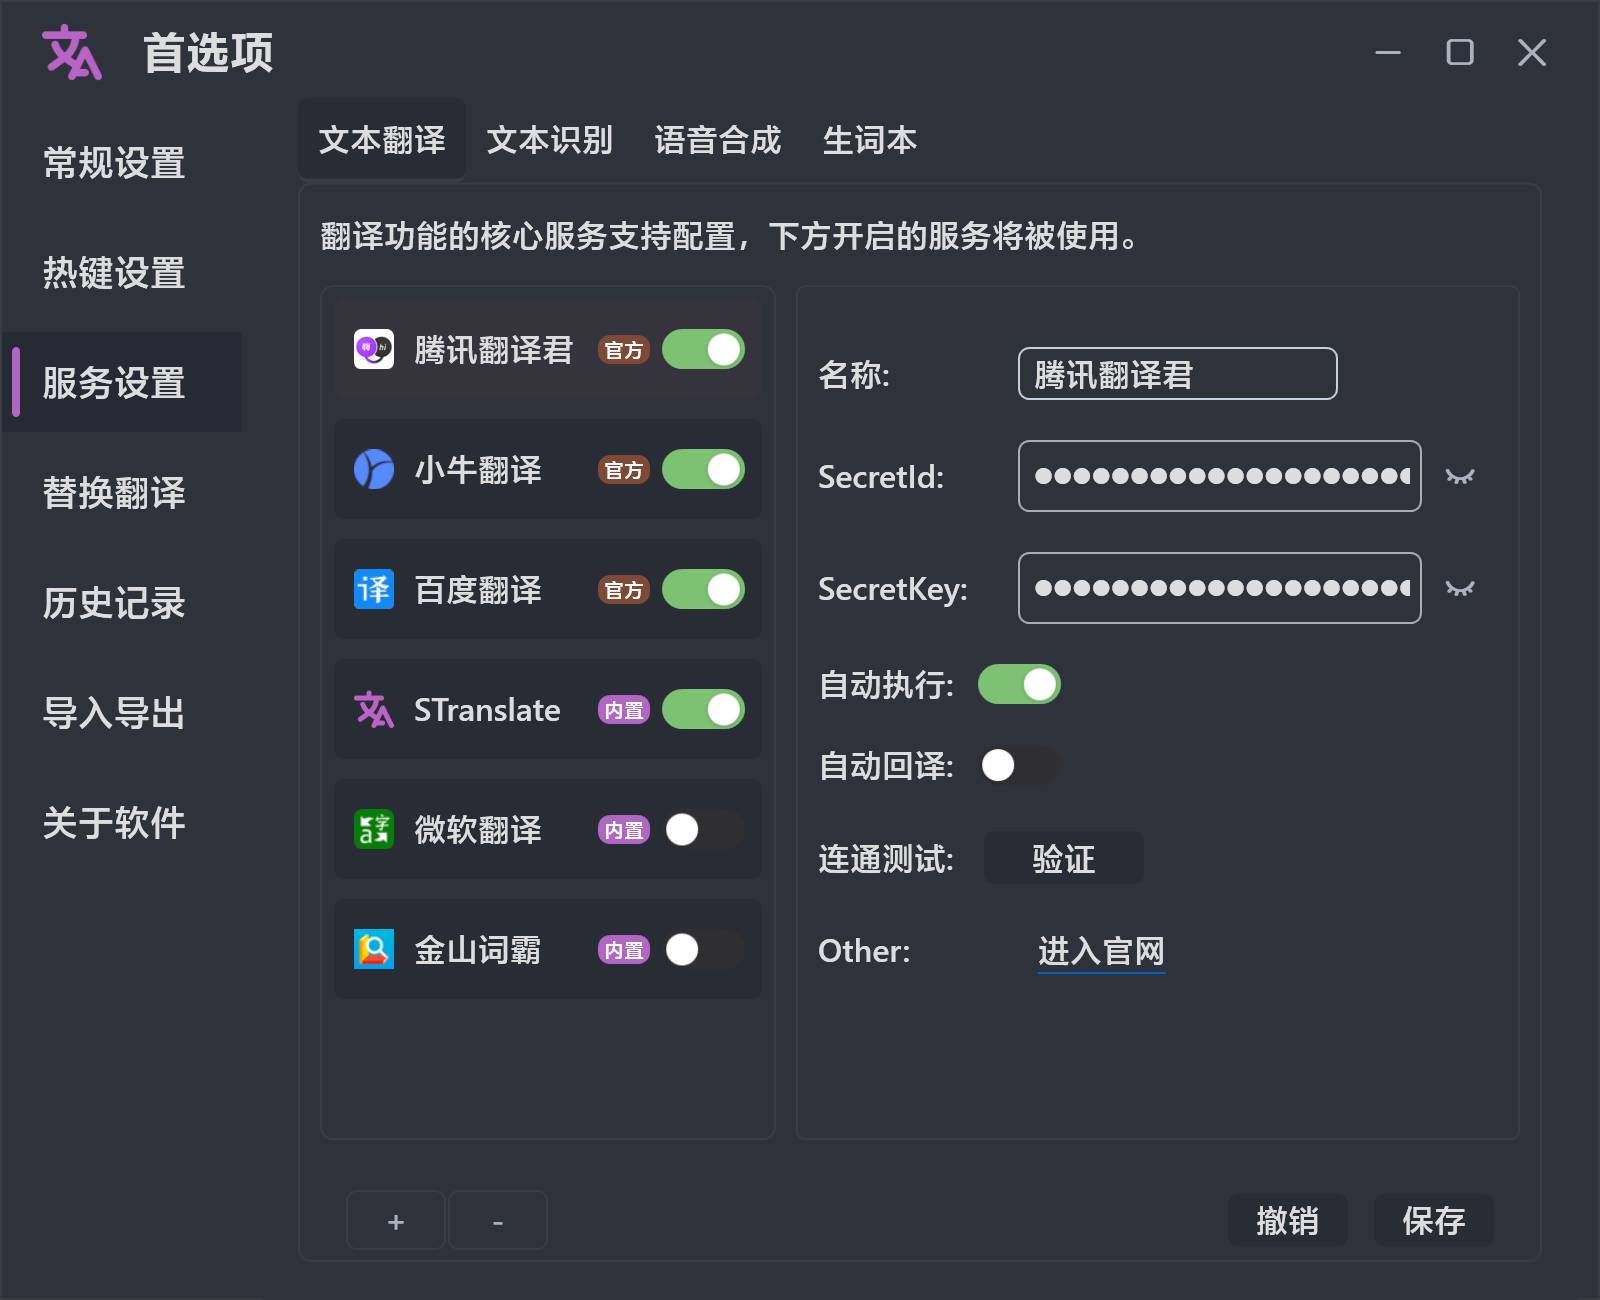1600x1300 pixels.
Task: Disable the 小牛翻译 service toggle
Action: point(703,469)
